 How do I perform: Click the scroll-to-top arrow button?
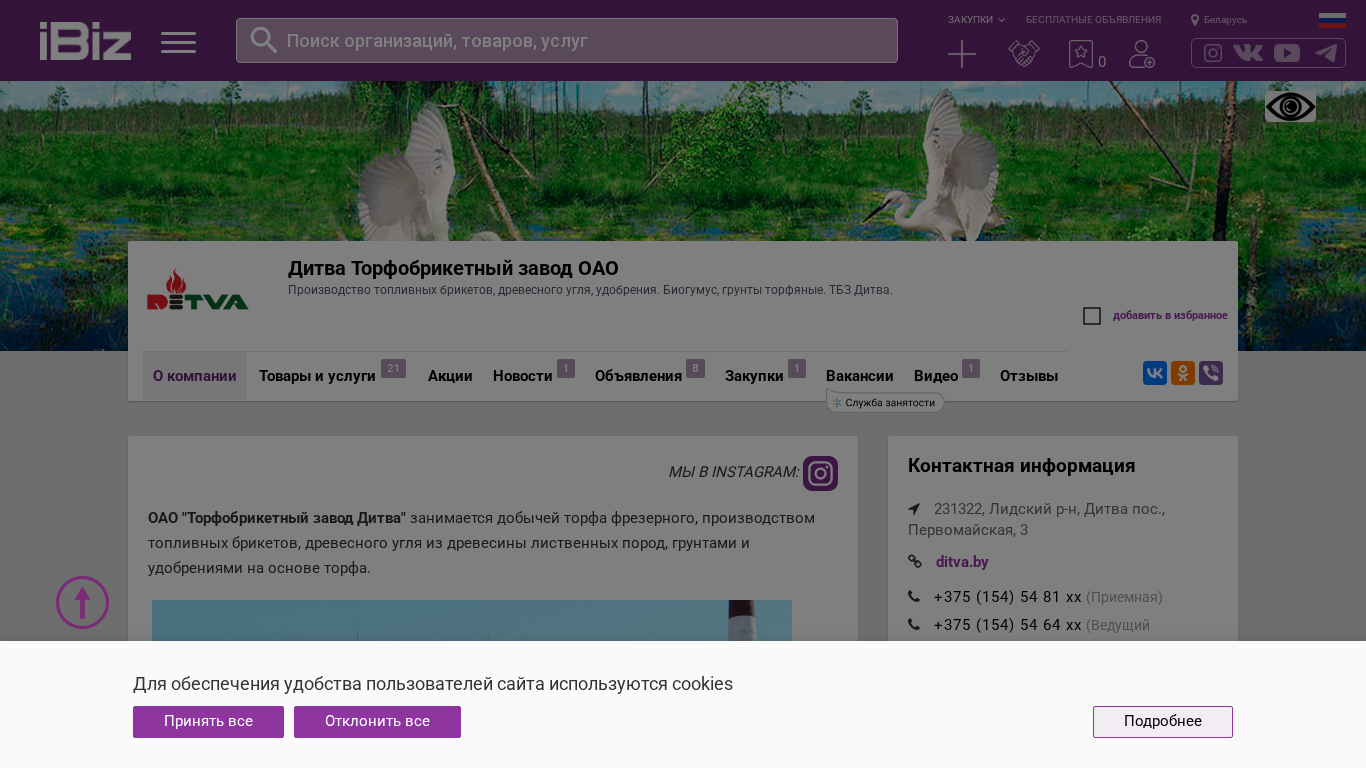coord(82,602)
